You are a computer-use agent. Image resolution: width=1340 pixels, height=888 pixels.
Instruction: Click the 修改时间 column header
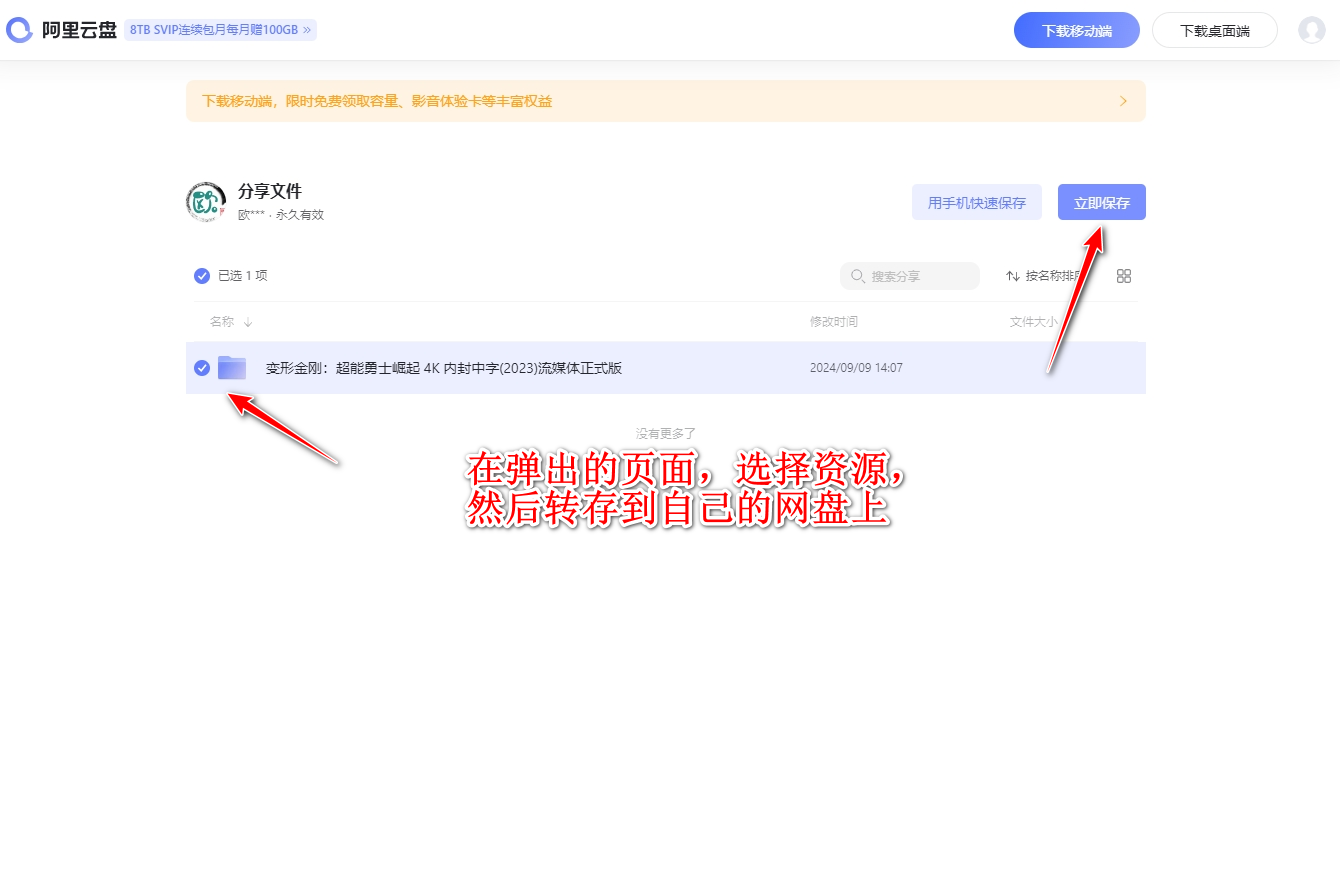[833, 322]
